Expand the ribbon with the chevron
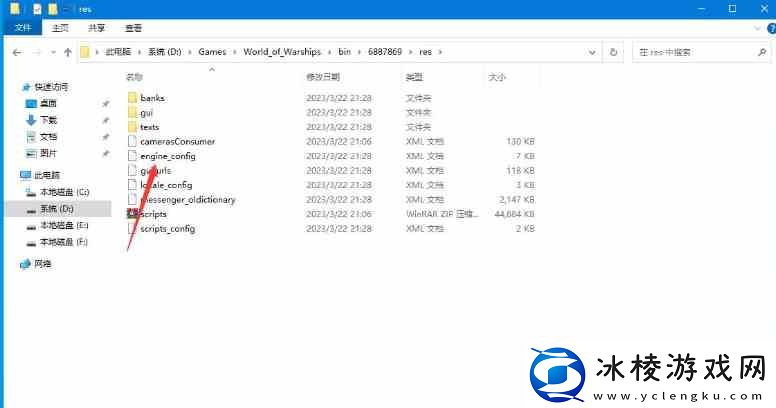 (x=757, y=29)
